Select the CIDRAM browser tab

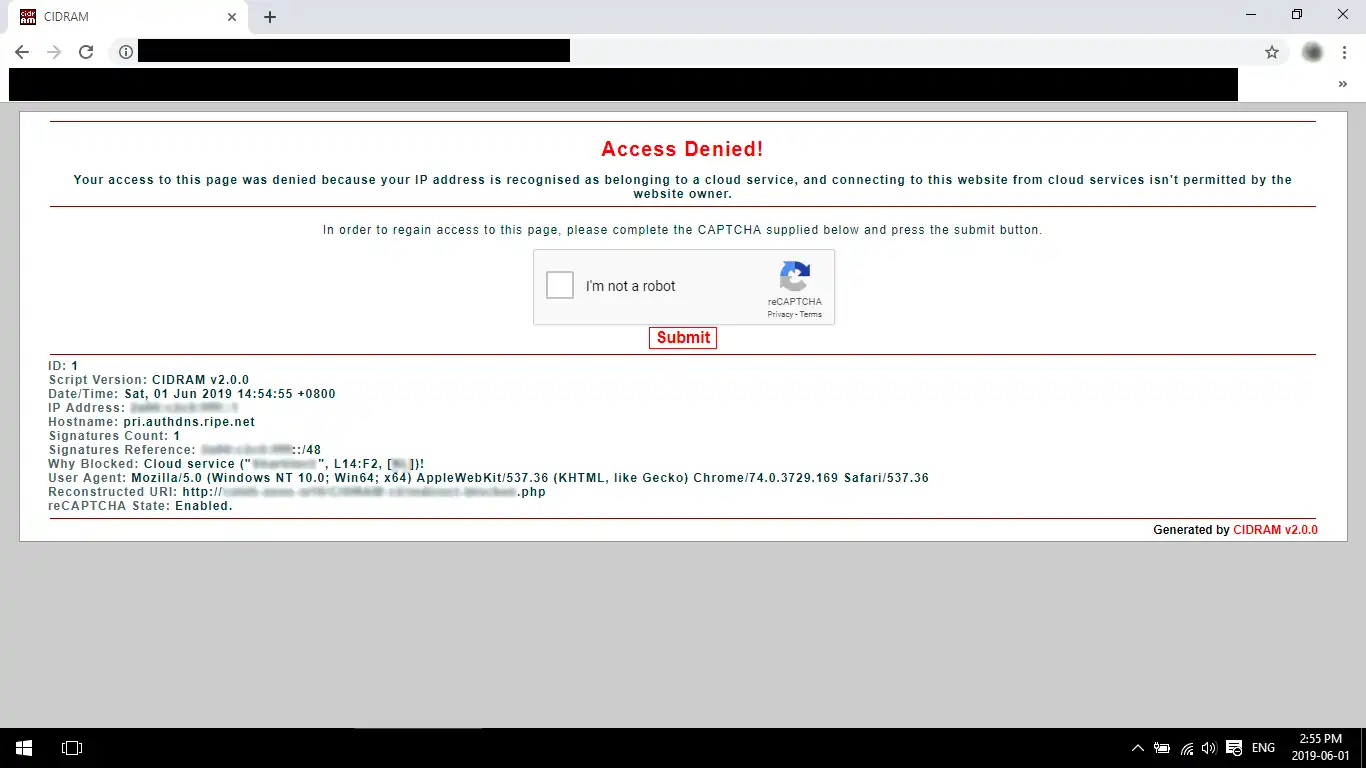click(128, 17)
